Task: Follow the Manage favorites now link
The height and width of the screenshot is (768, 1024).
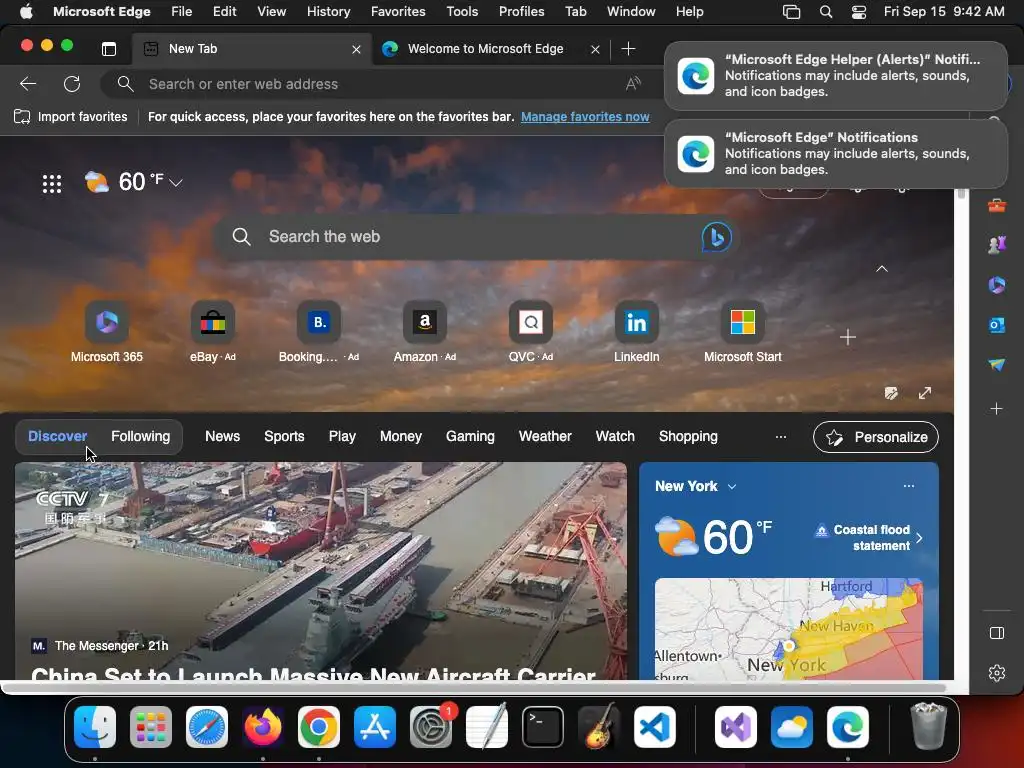Action: coord(585,117)
